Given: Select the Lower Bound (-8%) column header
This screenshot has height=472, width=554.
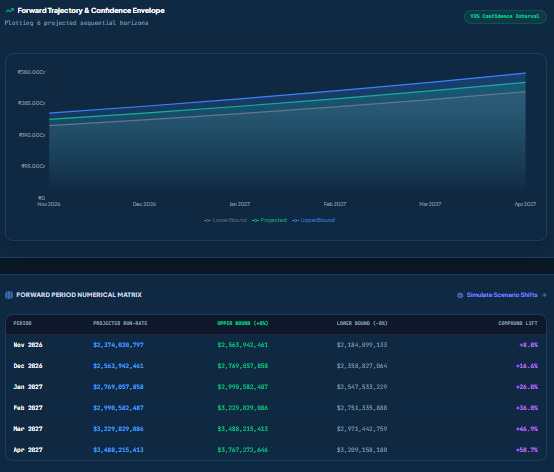Looking at the screenshot, I should click(x=362, y=323).
